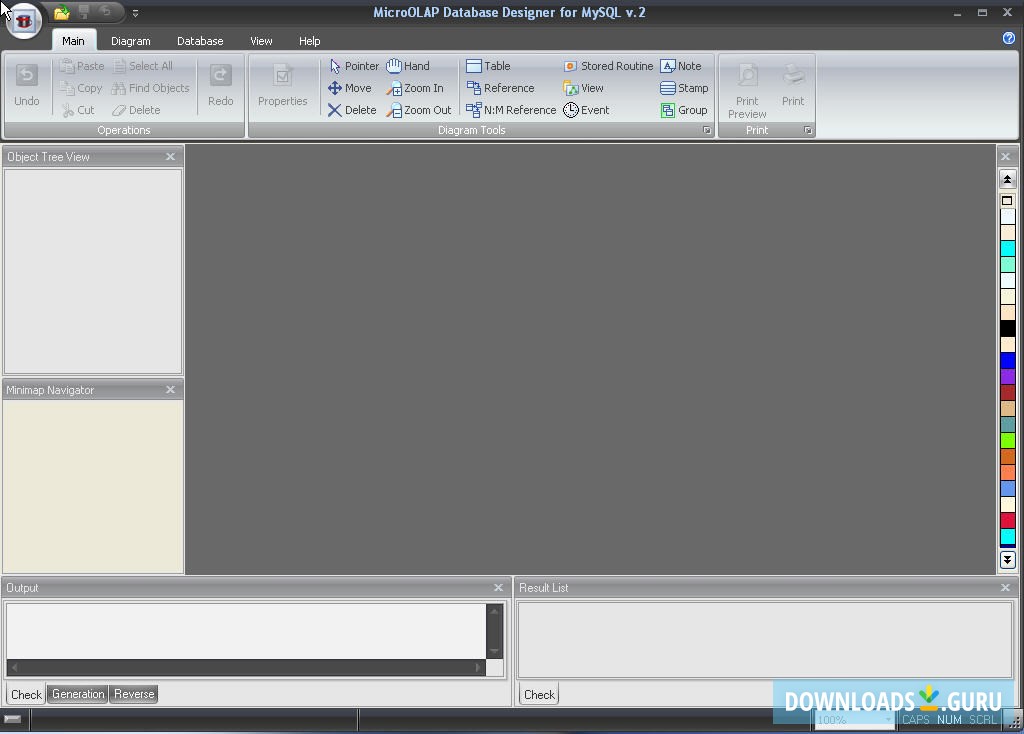Pick the Event tool
1024x734 pixels.
pos(586,110)
